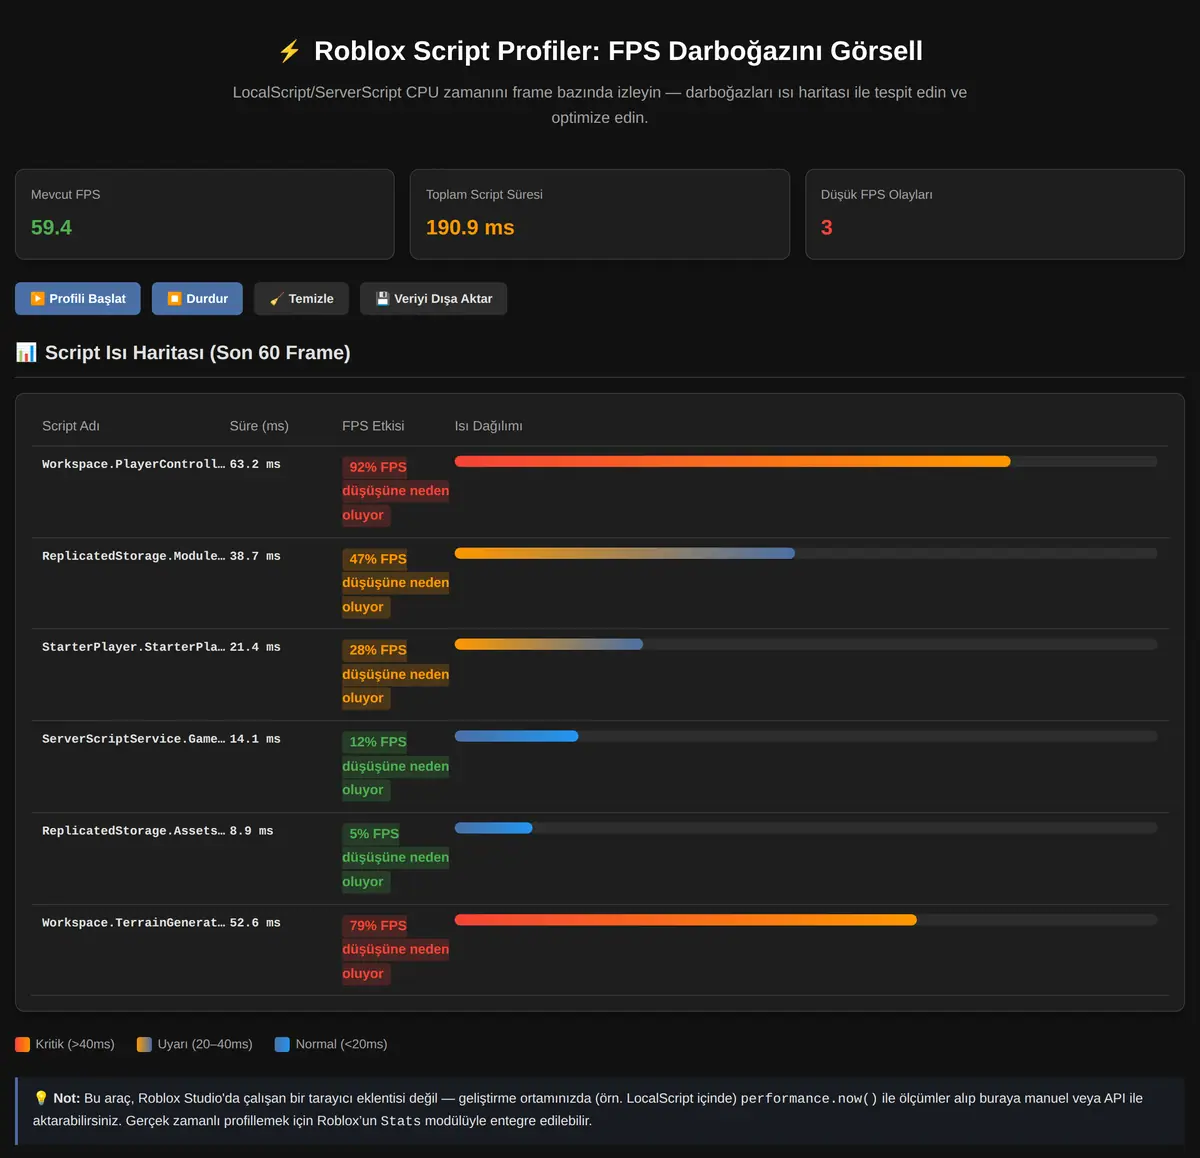
Task: Click the Isı Dağılımı column header
Action: tap(489, 426)
